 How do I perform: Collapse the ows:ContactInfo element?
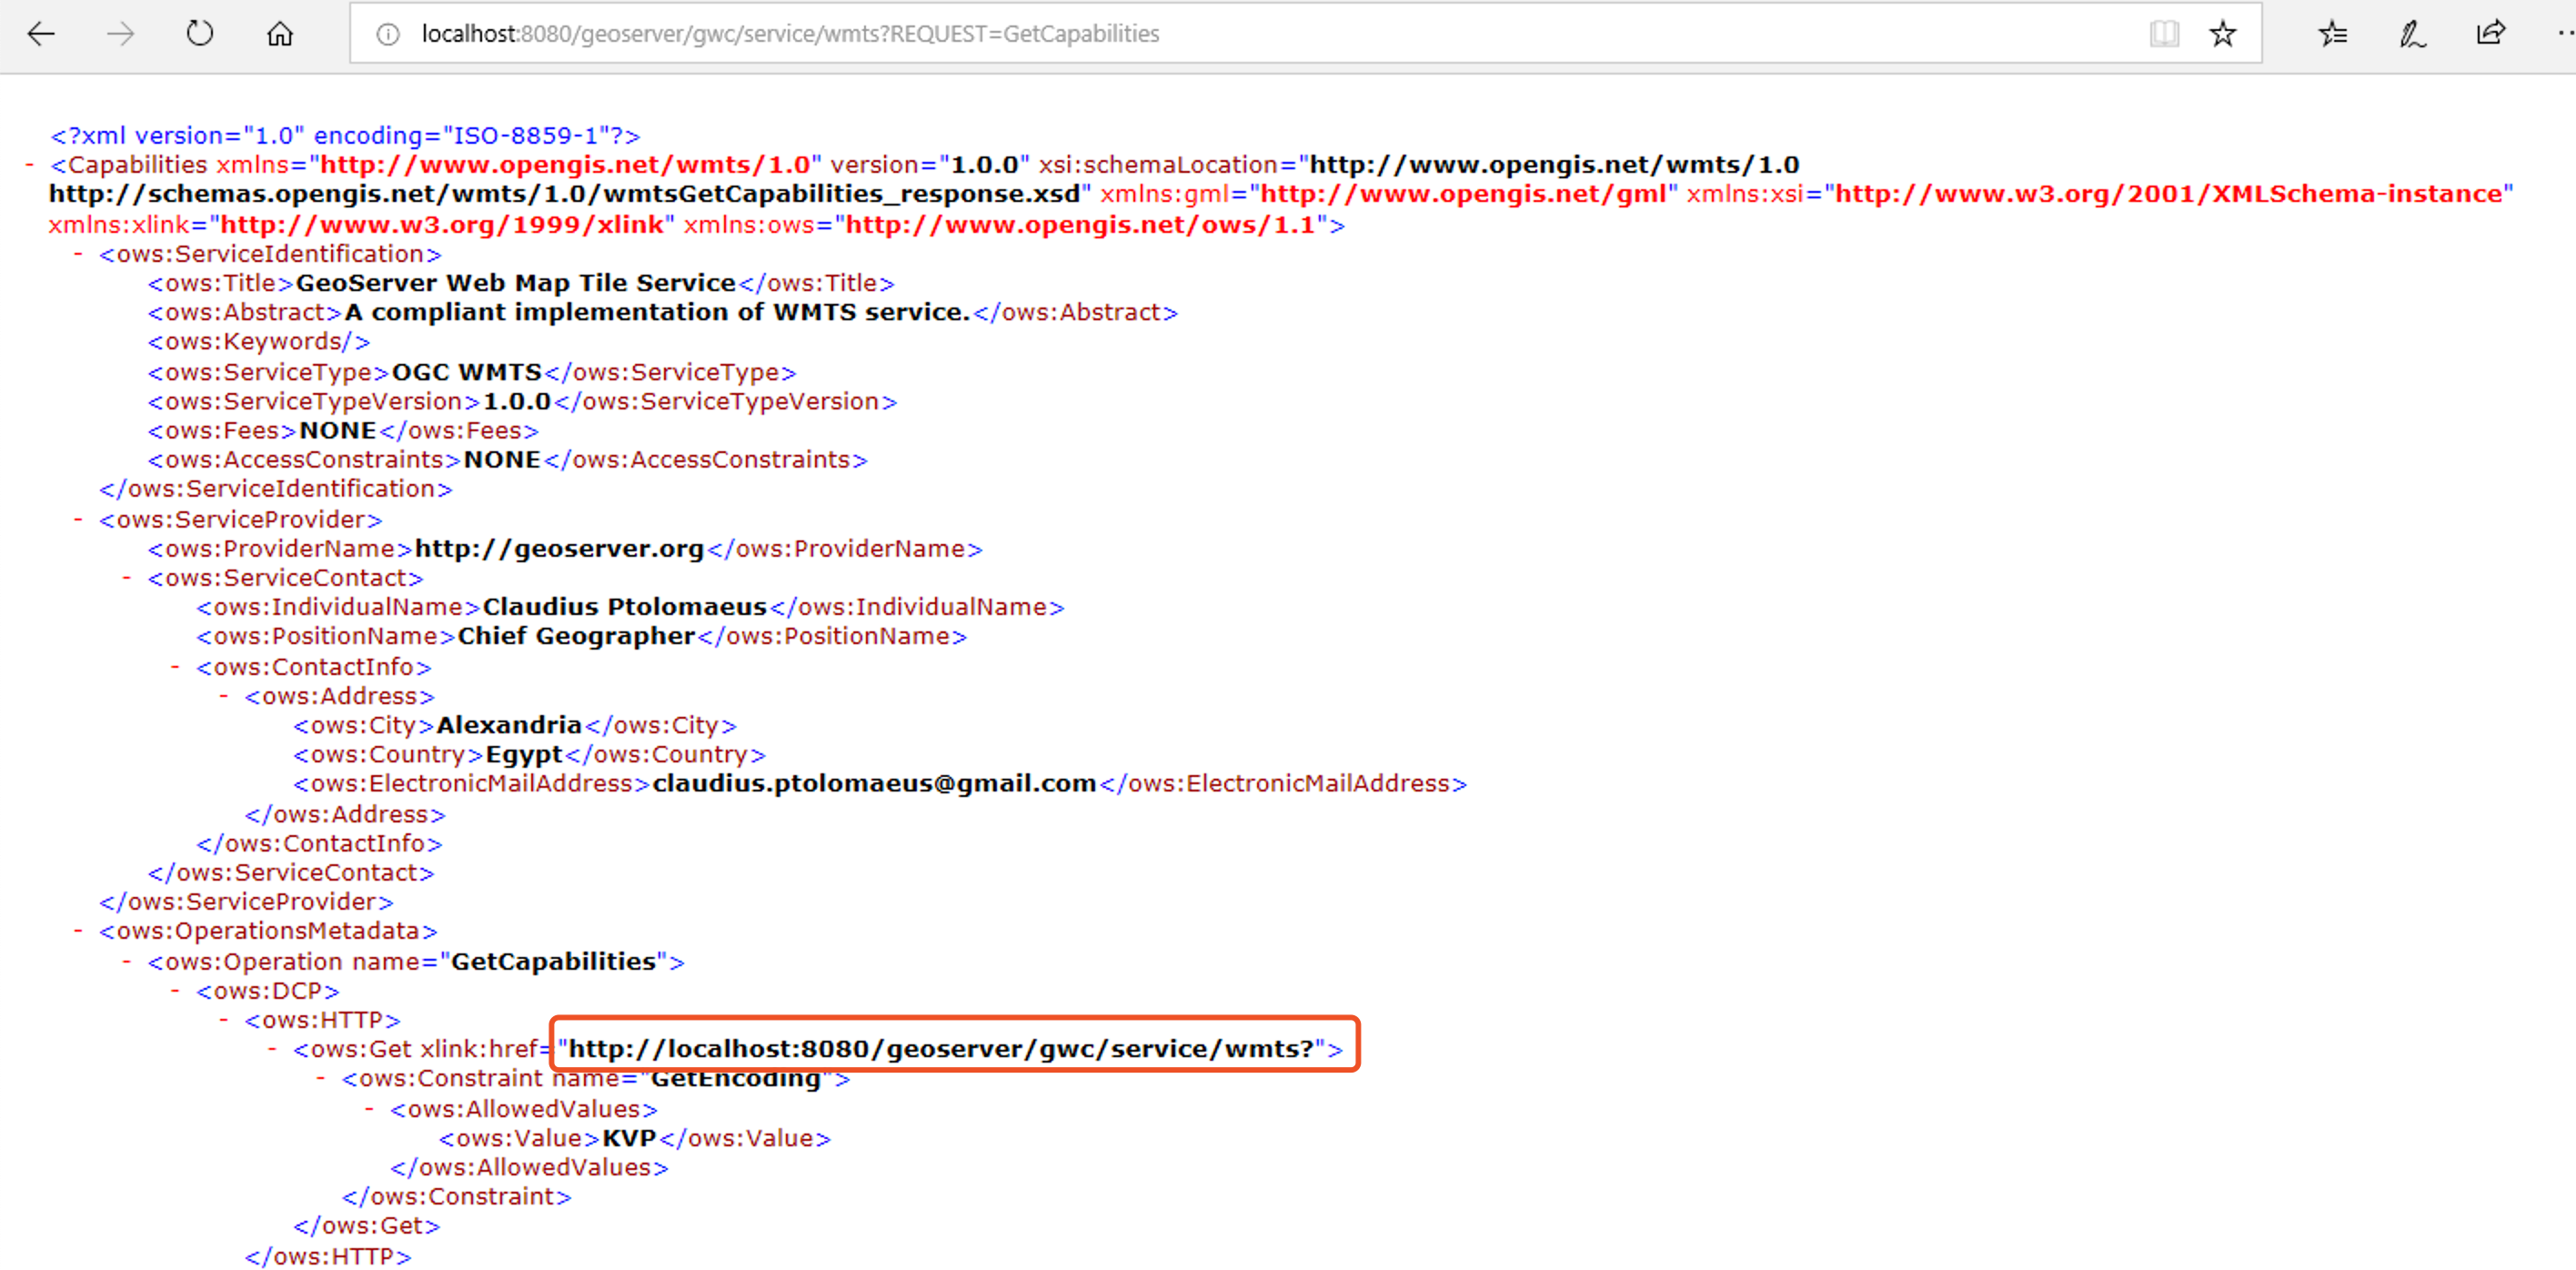175,666
